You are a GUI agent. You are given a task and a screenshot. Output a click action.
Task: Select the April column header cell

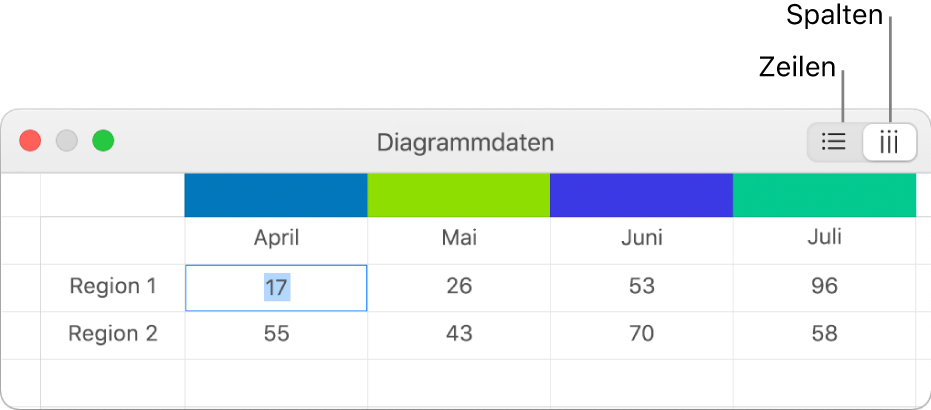click(276, 239)
